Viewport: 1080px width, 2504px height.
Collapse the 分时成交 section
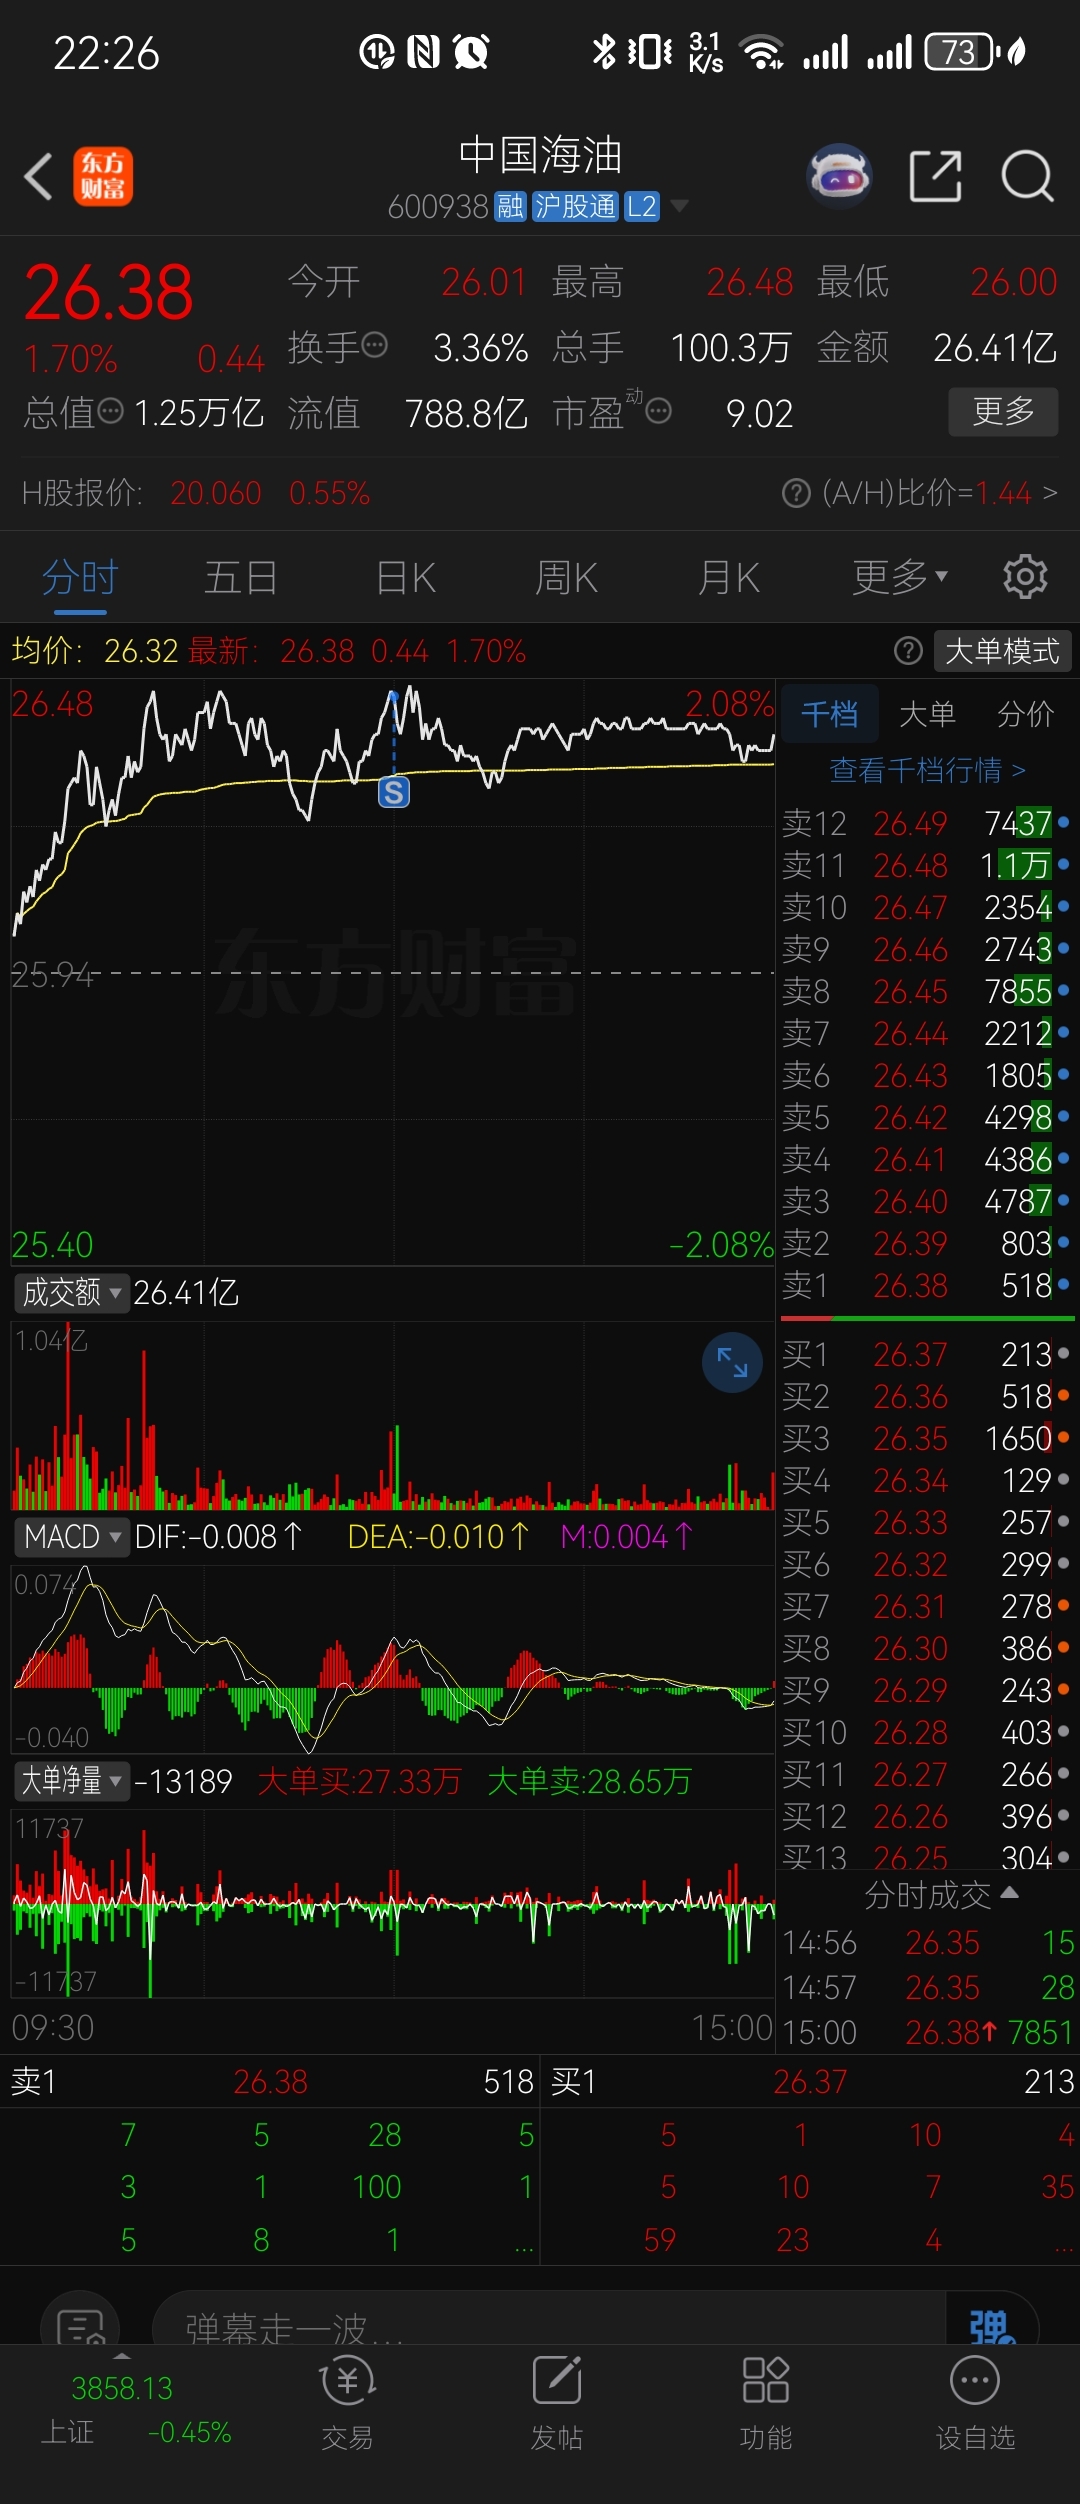point(941,1895)
